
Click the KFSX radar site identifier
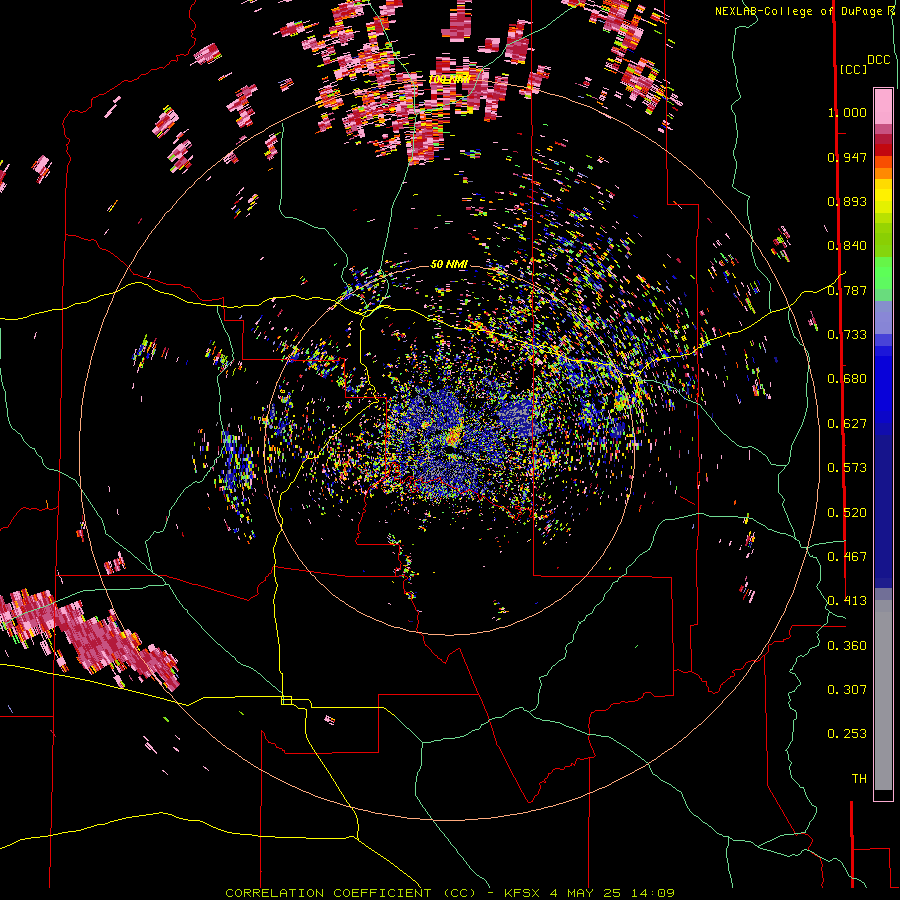click(x=522, y=893)
